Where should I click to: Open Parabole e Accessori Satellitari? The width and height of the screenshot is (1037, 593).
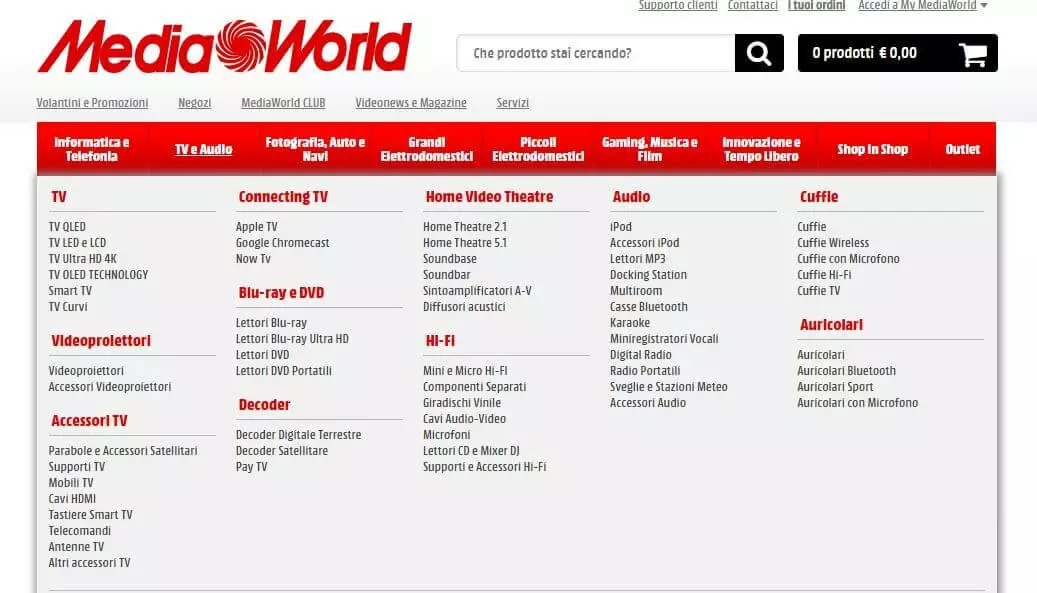(x=123, y=451)
